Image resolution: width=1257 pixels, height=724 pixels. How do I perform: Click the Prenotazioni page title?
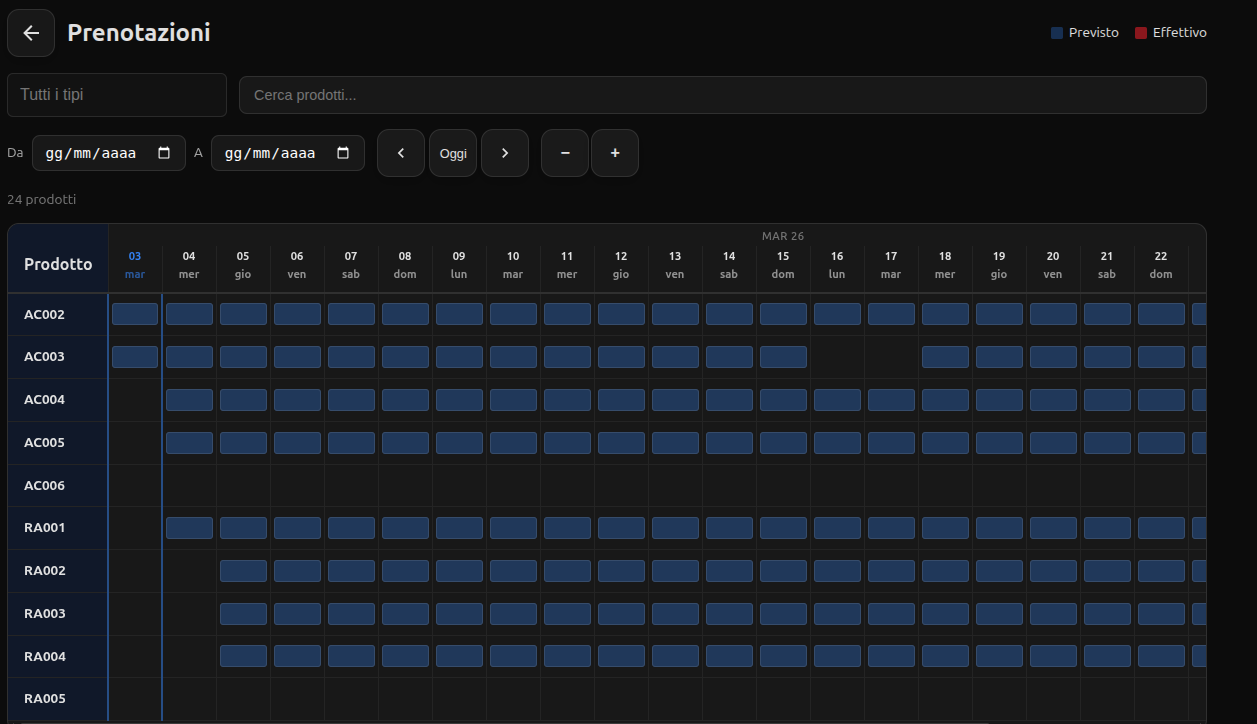(139, 33)
